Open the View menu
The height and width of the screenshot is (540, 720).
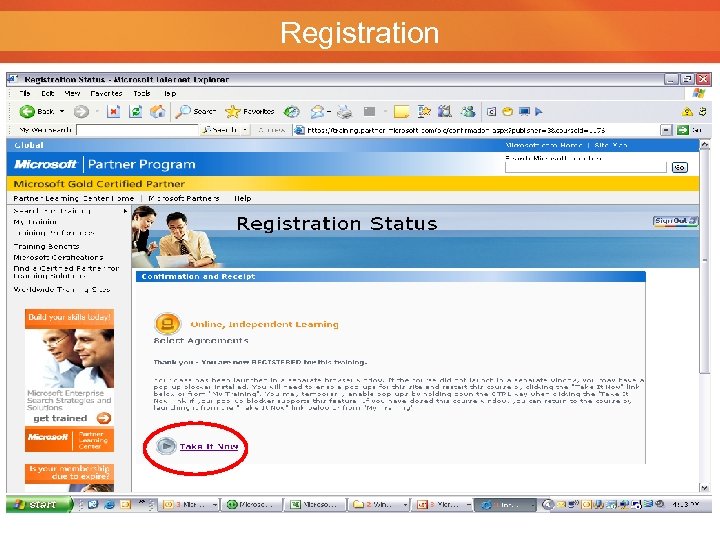72,93
